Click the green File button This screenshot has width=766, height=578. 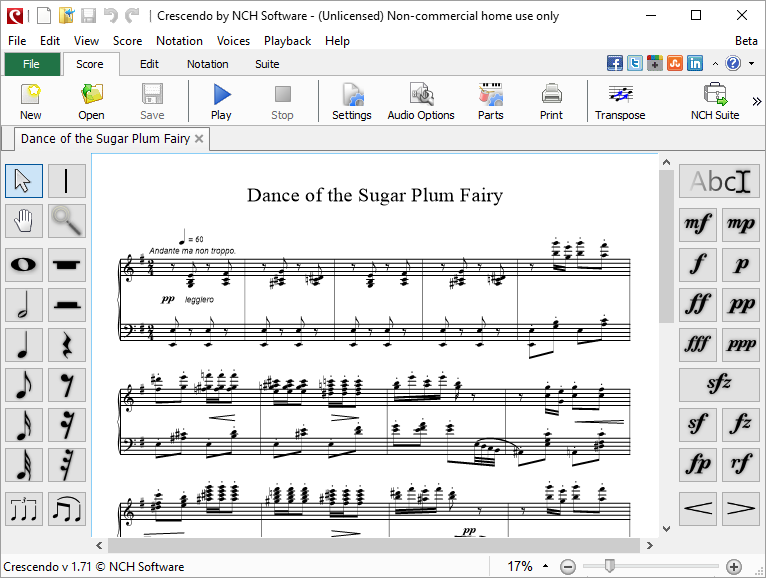pos(31,64)
